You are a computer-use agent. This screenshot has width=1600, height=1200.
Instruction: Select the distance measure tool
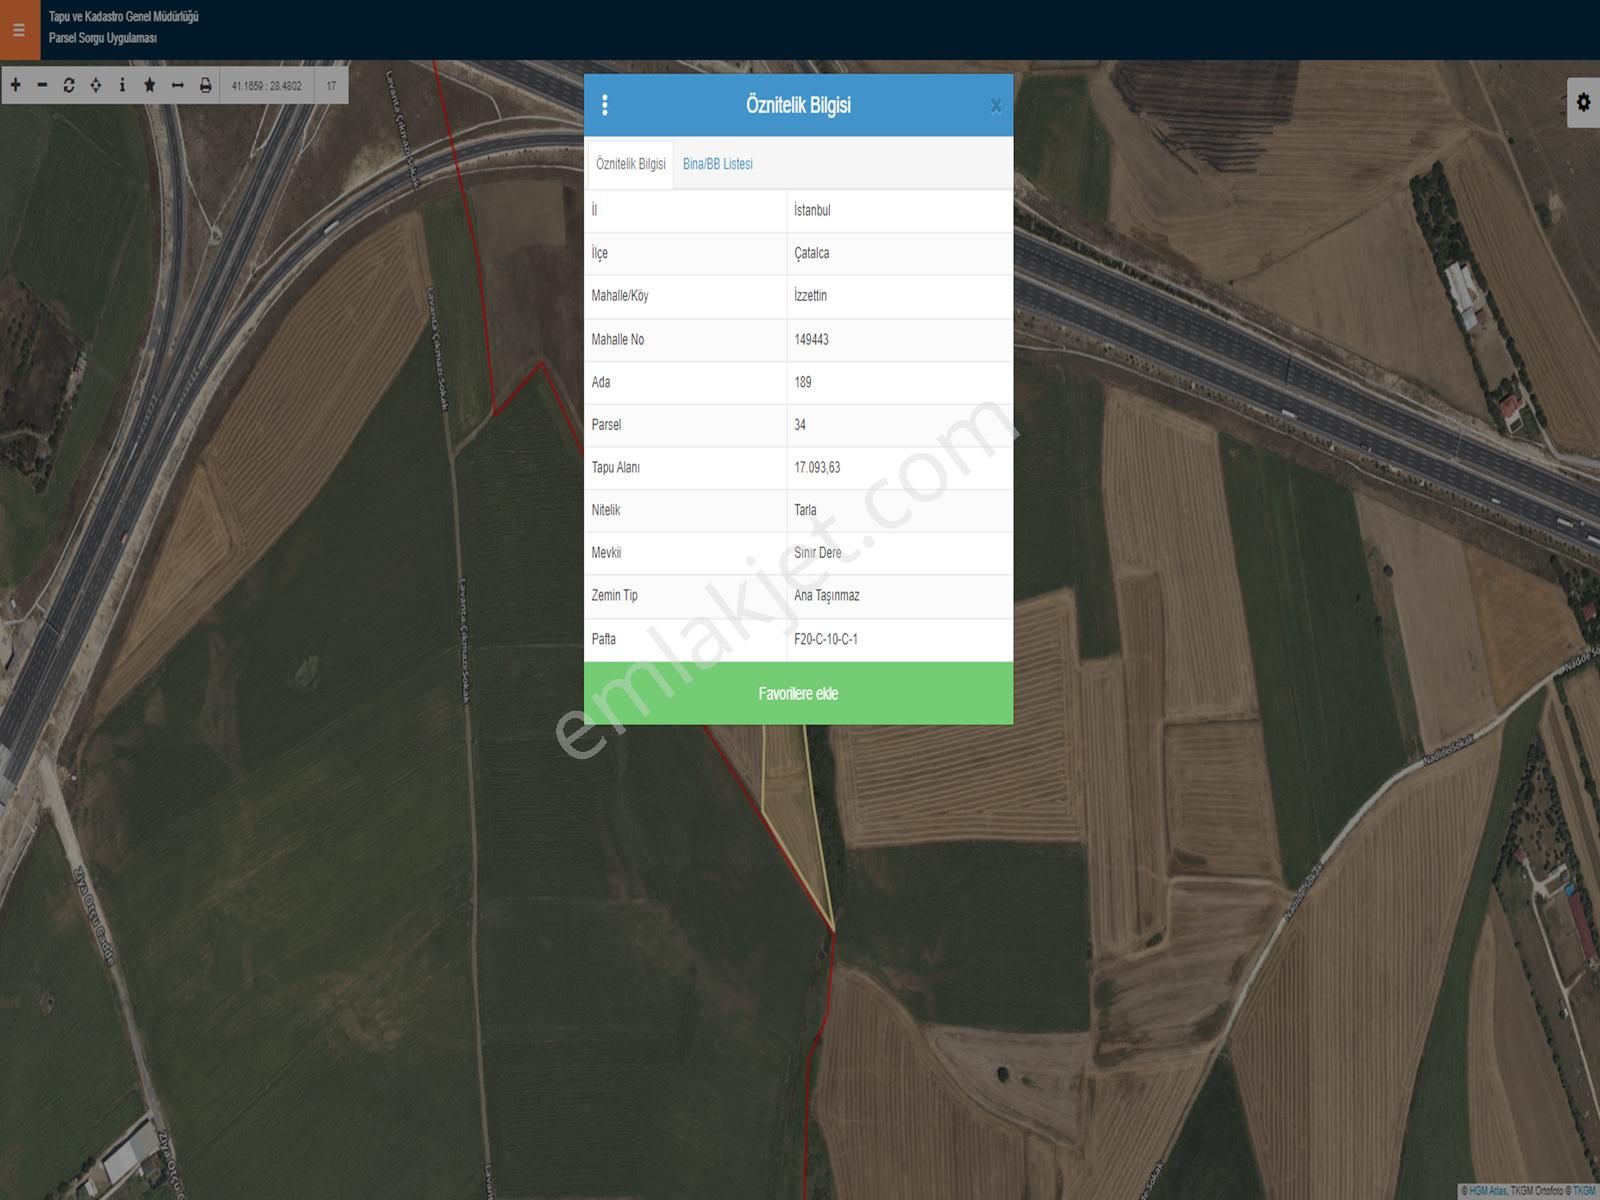point(178,85)
